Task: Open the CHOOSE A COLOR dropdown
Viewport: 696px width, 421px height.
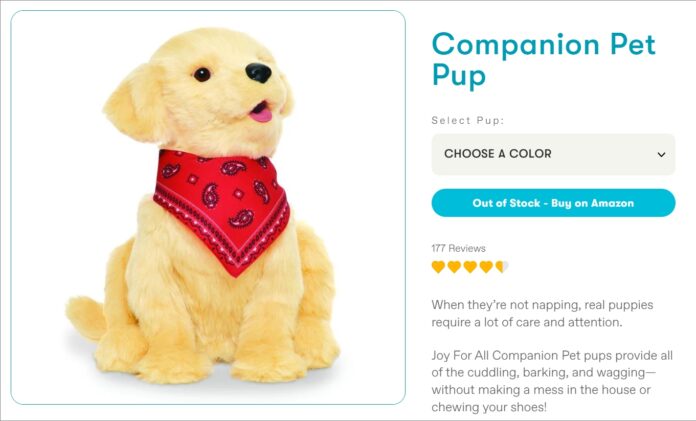Action: point(553,154)
